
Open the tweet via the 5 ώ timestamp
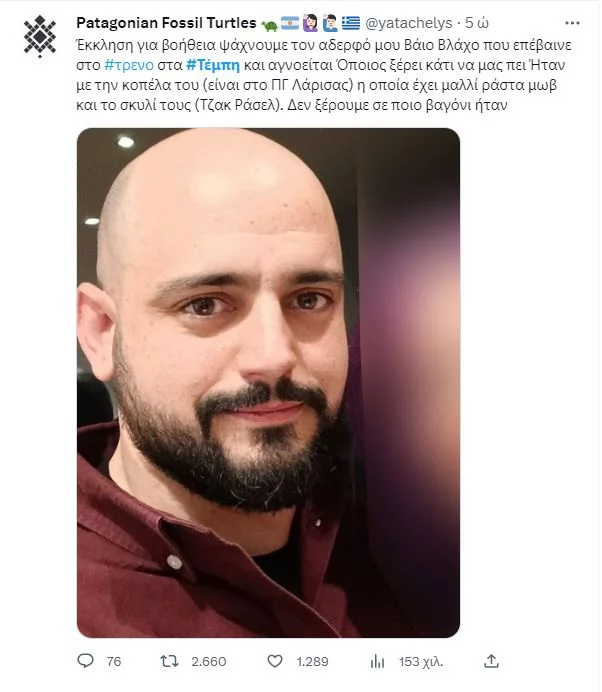pyautogui.click(x=477, y=23)
